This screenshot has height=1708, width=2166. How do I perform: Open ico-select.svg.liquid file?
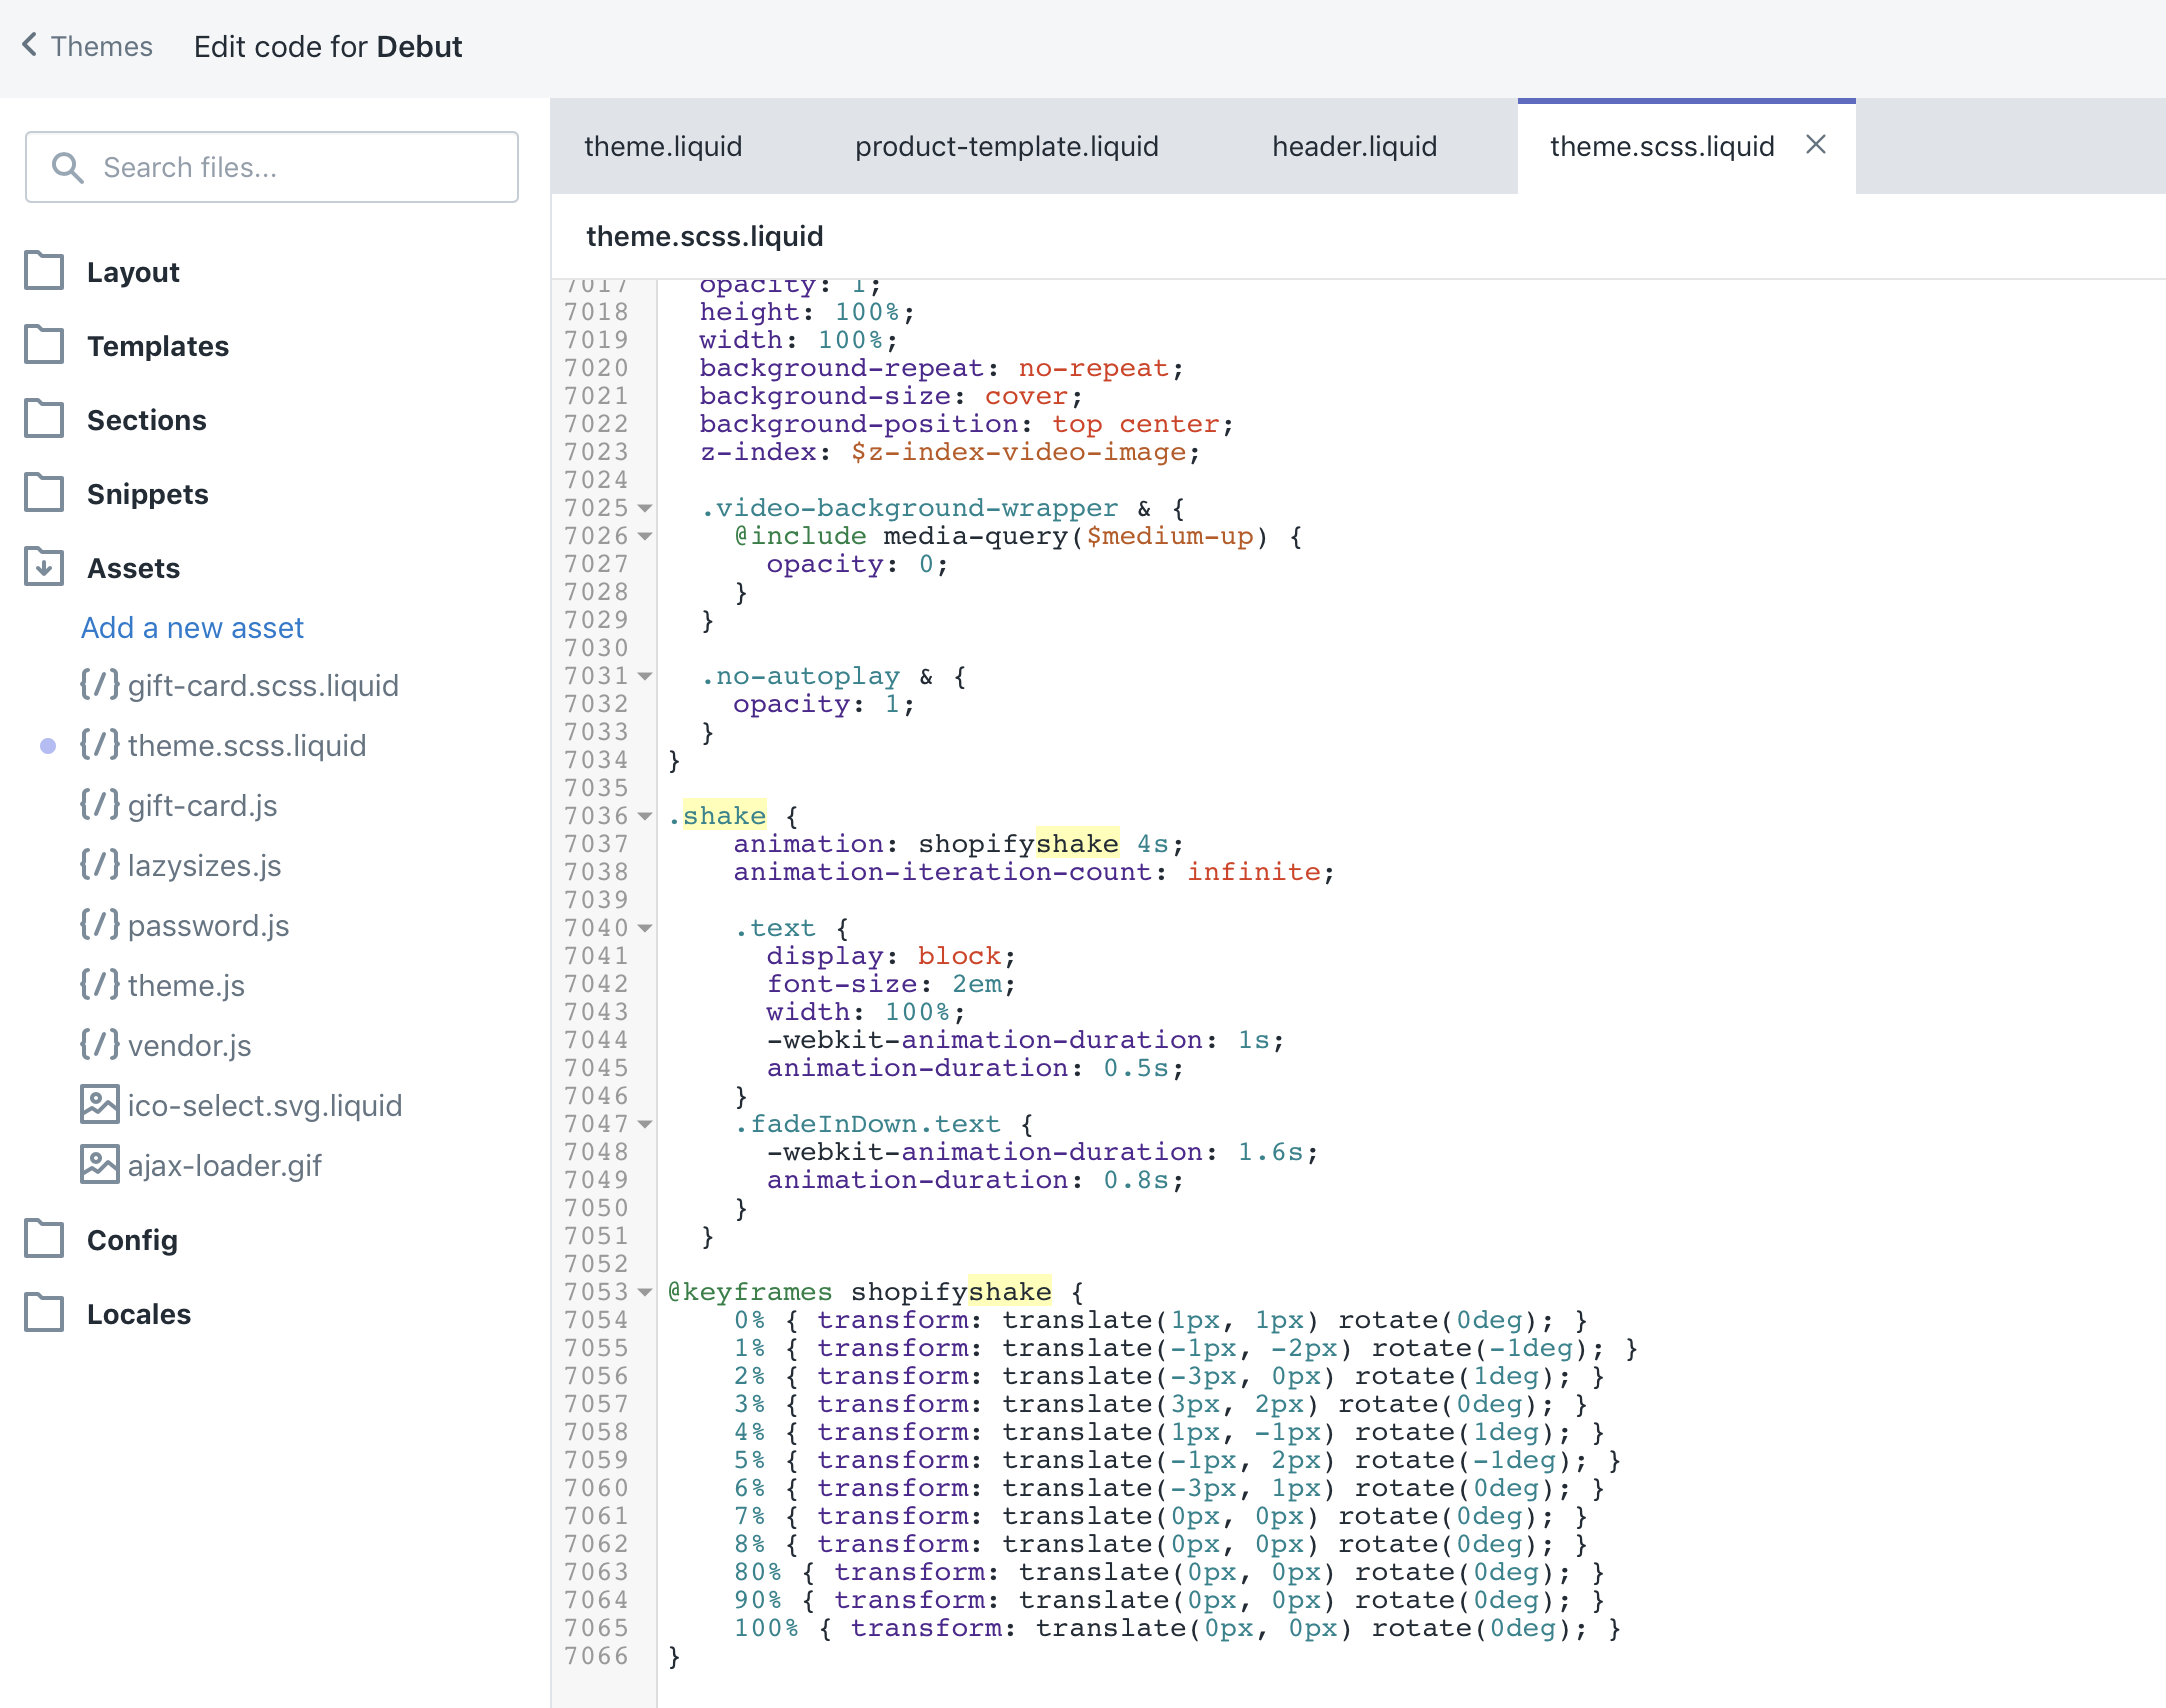click(x=265, y=1106)
